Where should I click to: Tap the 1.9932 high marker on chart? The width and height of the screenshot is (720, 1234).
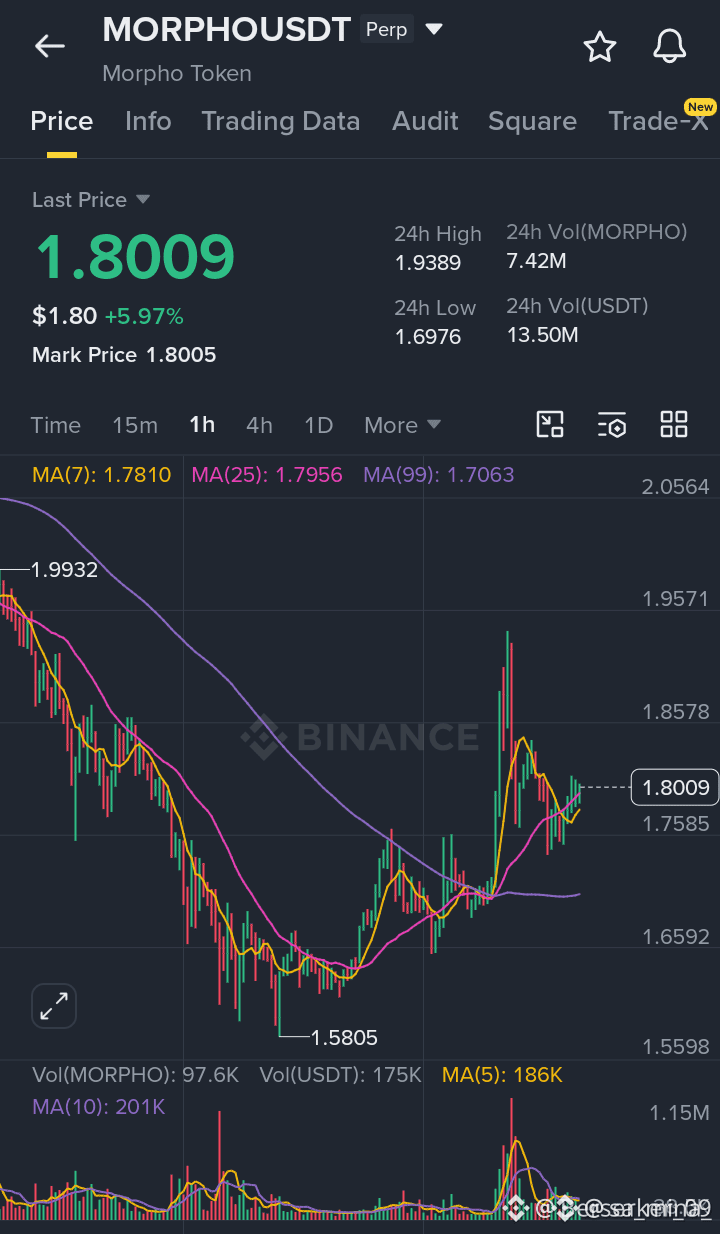[x=64, y=570]
